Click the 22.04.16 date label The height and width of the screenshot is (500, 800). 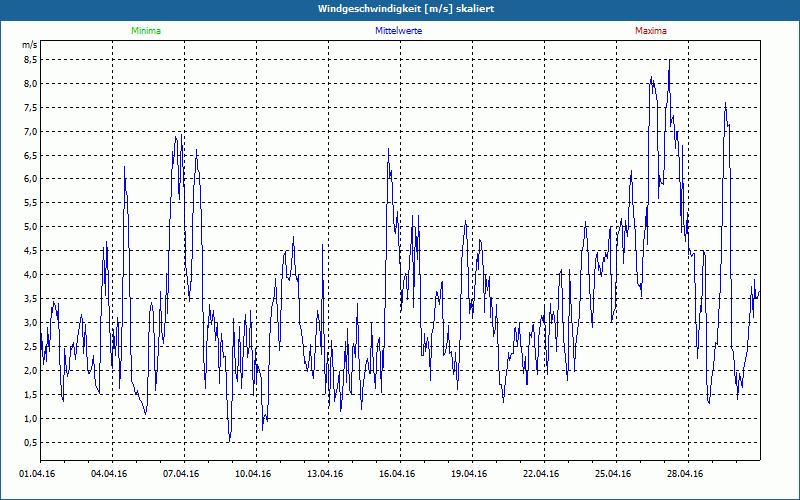[x=541, y=474]
